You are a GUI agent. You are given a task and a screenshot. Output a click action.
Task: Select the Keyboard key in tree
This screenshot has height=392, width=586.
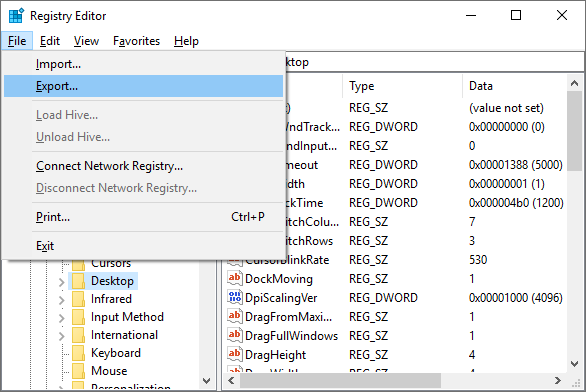(116, 353)
